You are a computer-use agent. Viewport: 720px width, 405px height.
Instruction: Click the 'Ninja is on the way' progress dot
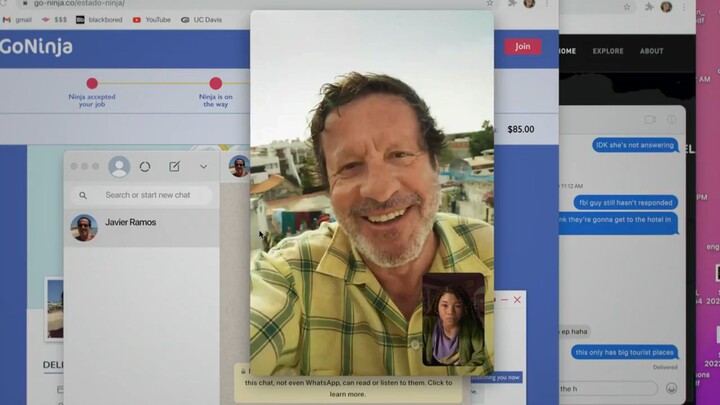coord(215,83)
